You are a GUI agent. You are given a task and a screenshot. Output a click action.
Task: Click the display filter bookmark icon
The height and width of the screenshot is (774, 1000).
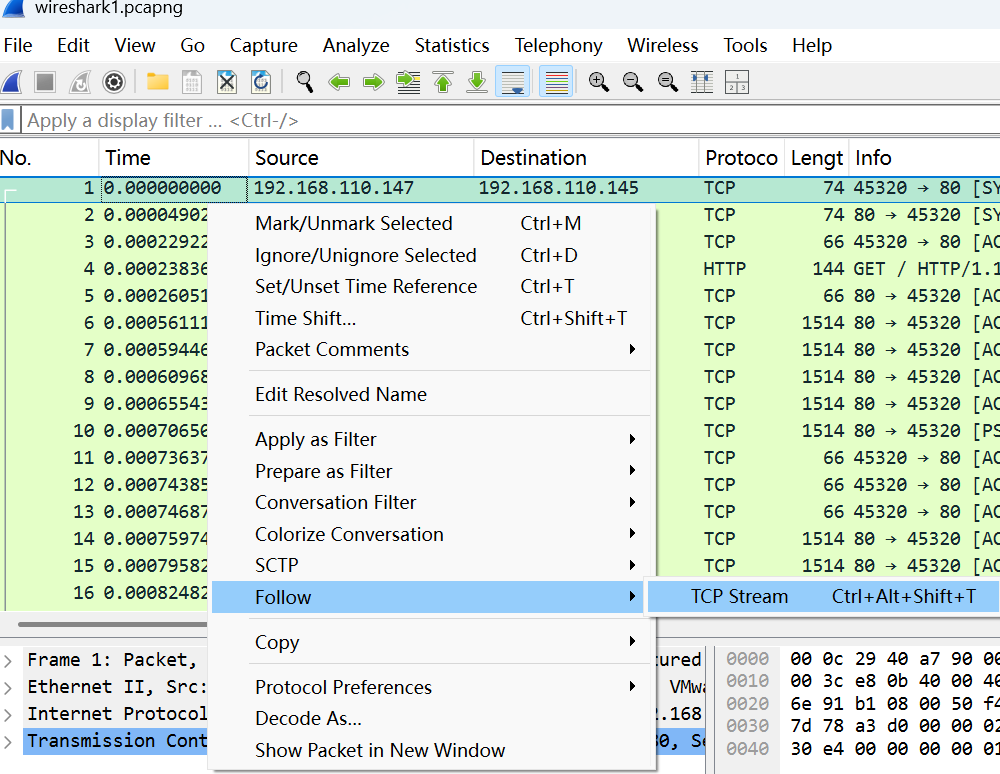[9, 120]
